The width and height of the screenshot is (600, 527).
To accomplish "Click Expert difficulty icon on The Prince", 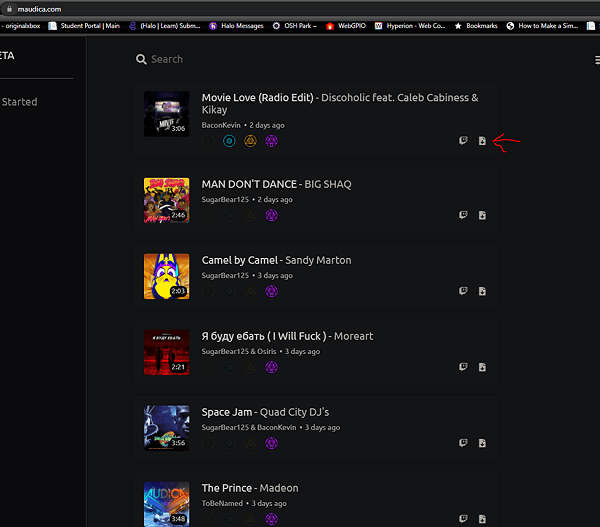I will point(271,519).
